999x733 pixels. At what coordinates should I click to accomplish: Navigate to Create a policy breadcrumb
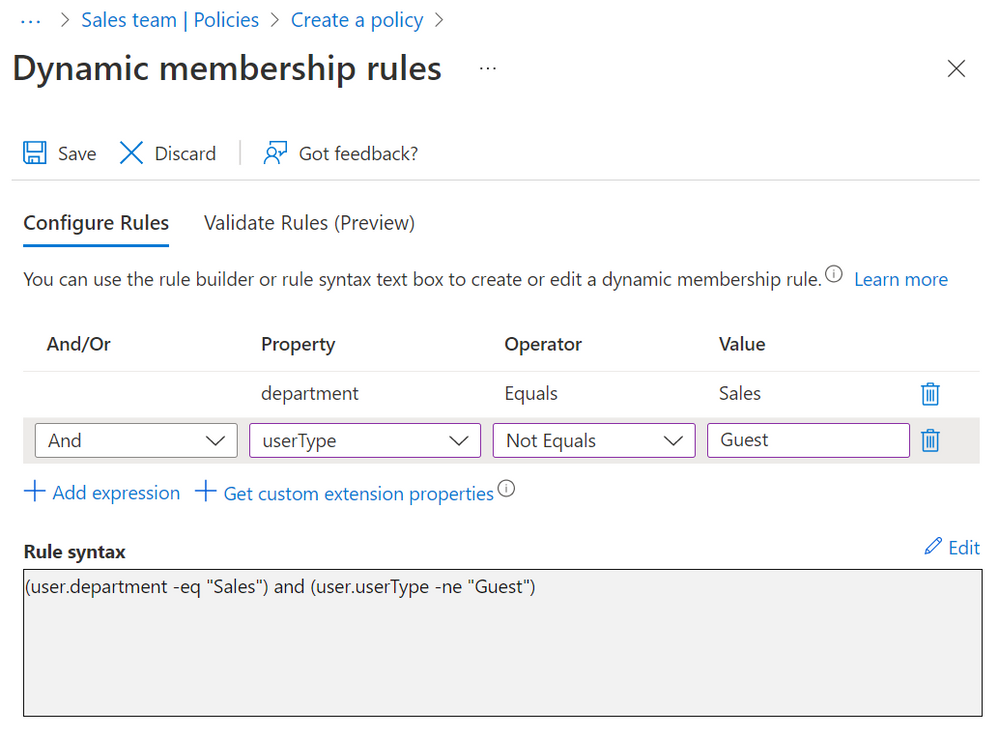coord(356,19)
